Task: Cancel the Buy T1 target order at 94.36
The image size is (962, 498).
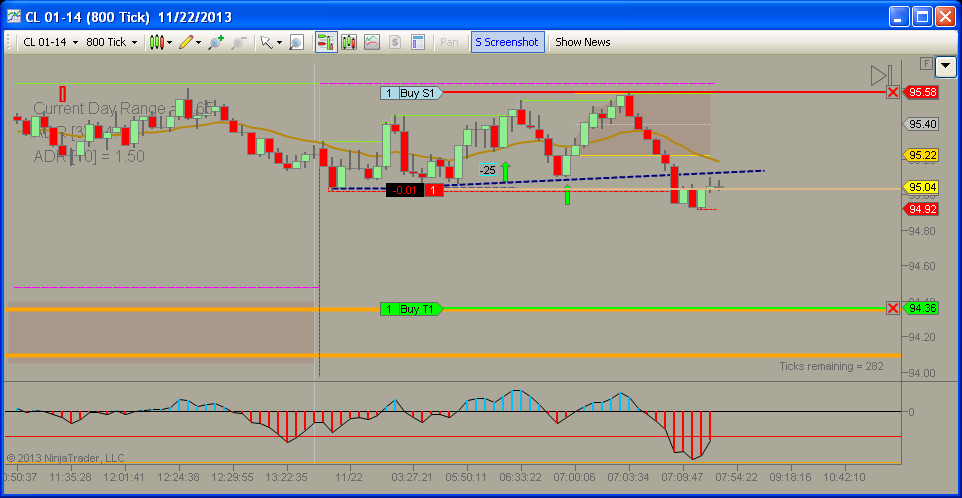Action: click(893, 308)
